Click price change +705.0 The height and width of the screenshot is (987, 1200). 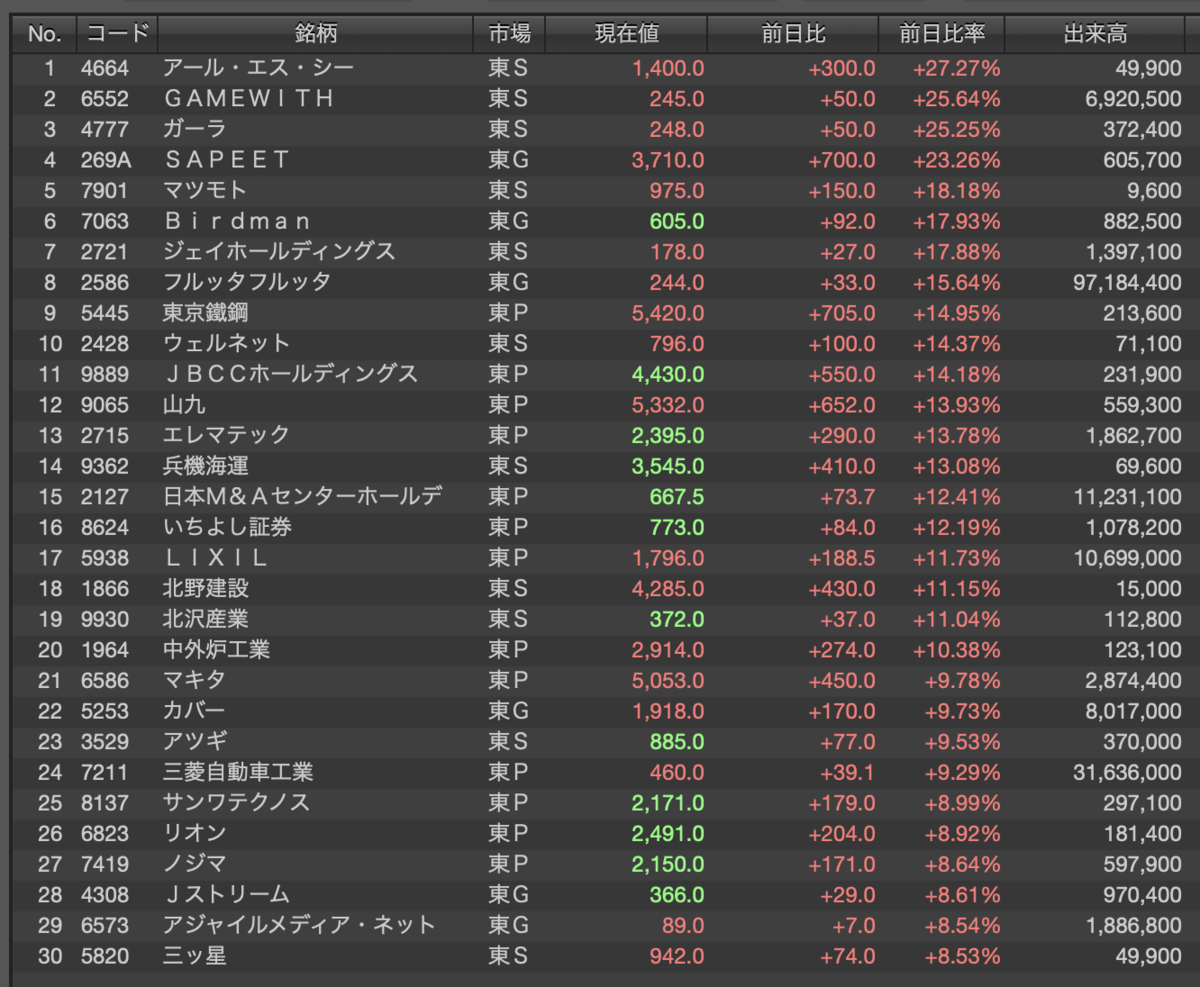(x=842, y=313)
